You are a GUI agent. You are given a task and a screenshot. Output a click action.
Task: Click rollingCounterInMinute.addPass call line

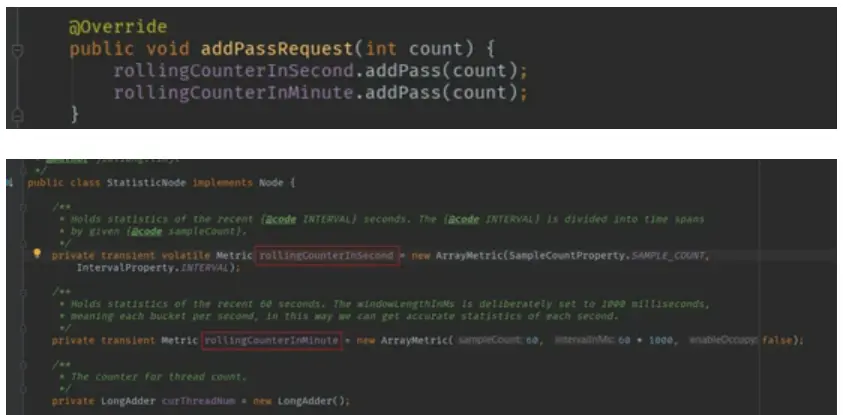coord(319,93)
